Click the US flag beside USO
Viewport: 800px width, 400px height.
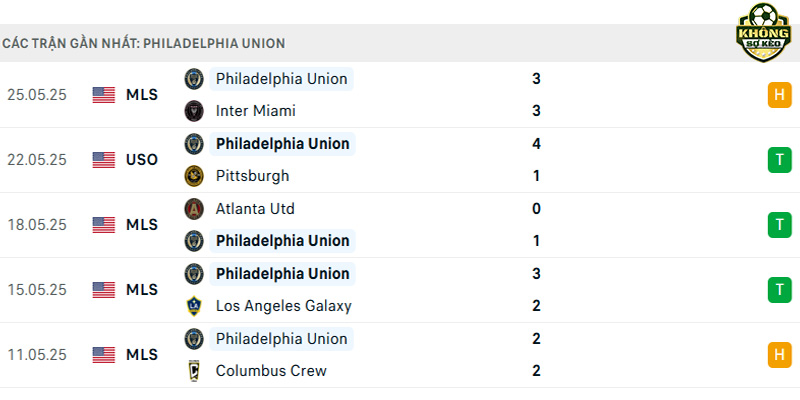pos(104,160)
